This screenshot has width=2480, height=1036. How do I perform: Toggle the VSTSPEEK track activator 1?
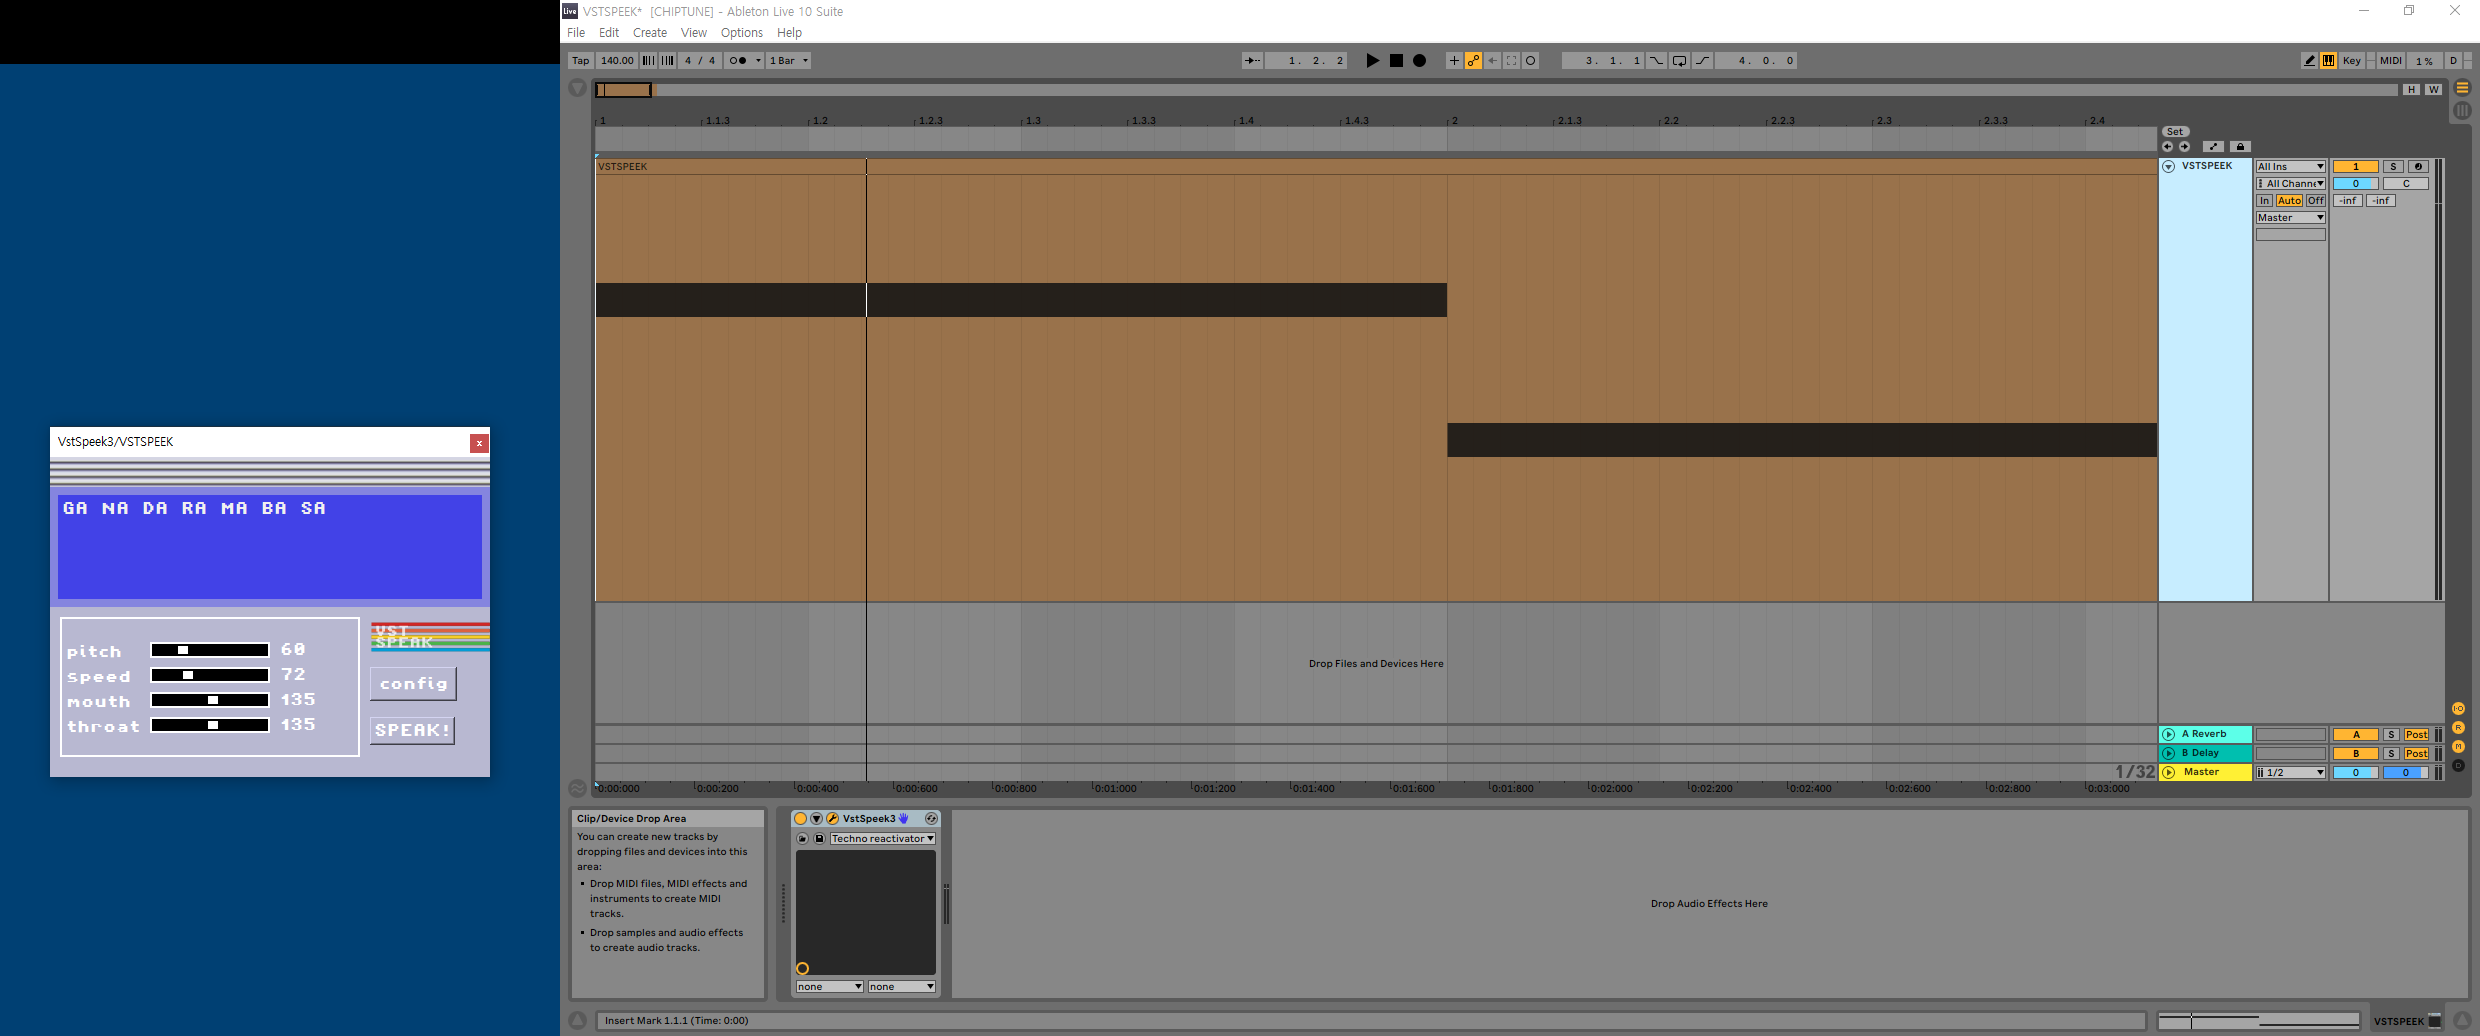(x=2356, y=167)
